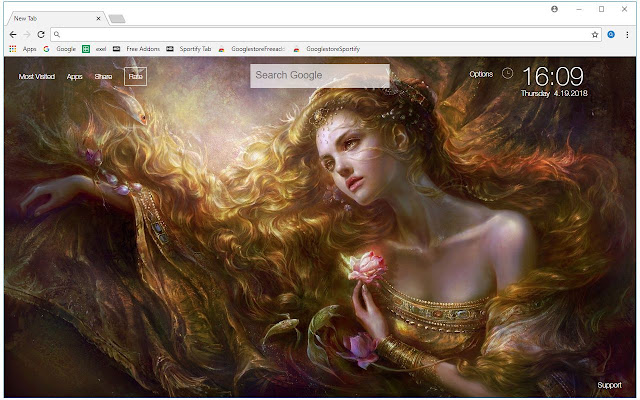Open the GooglestoreSportify bookmark
The height and width of the screenshot is (400, 640).
click(x=327, y=49)
